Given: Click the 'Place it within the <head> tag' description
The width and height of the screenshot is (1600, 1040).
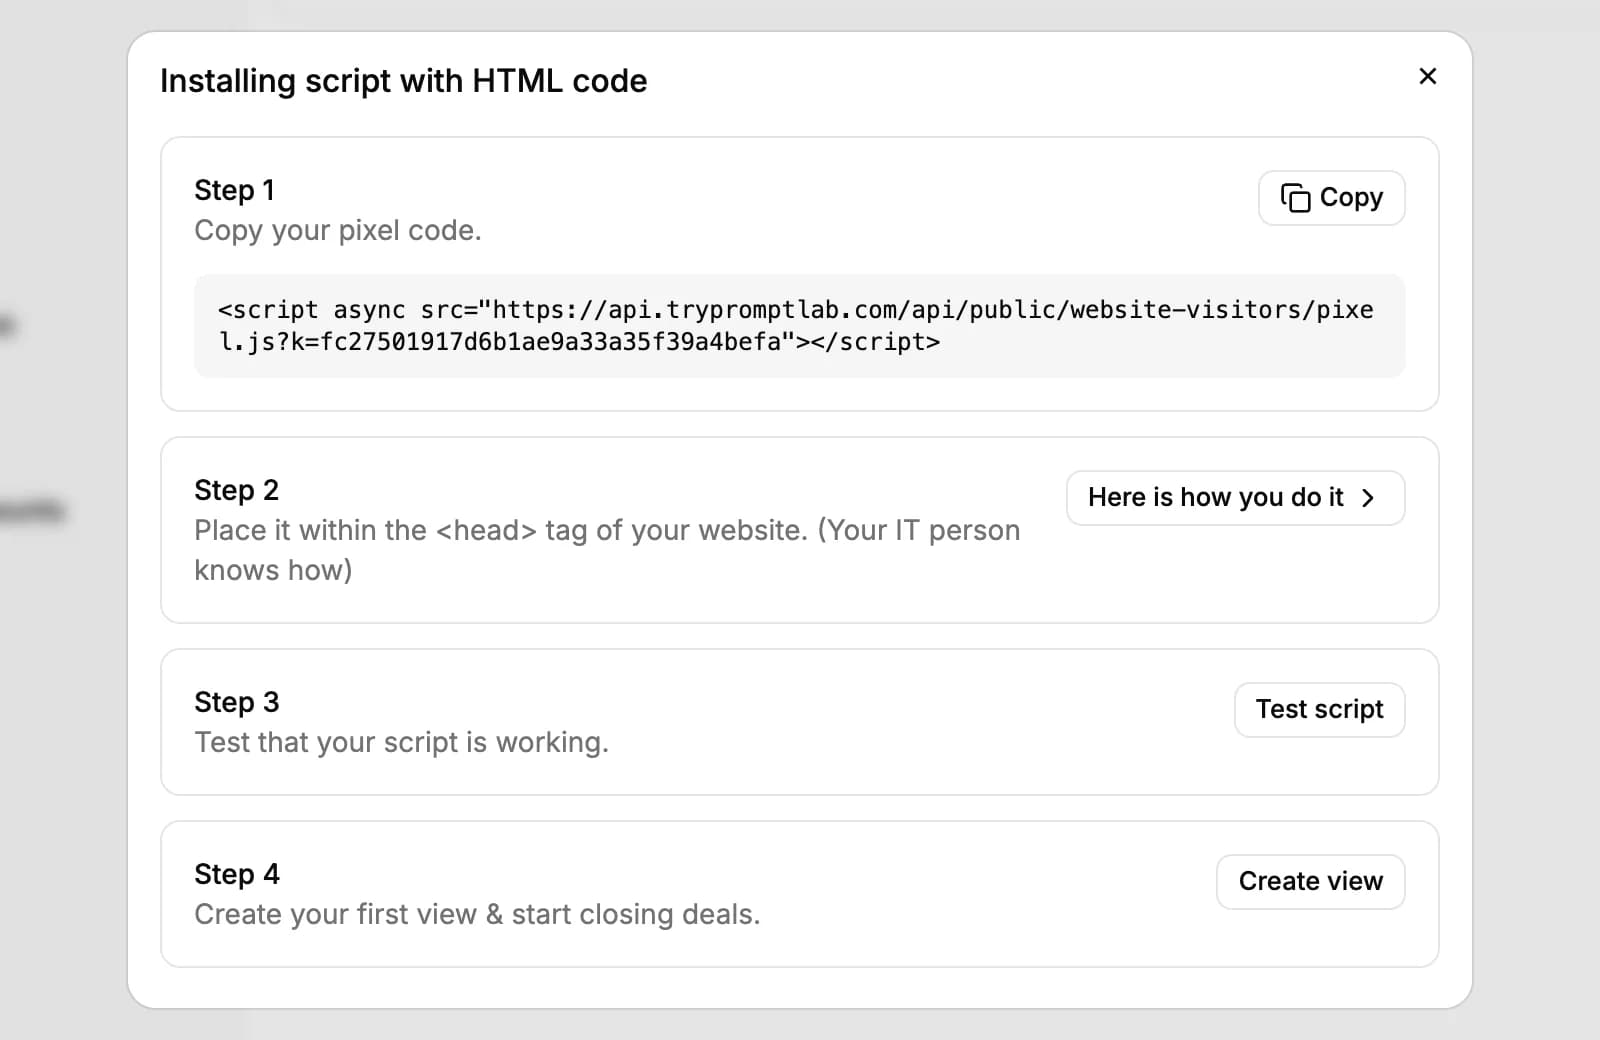Looking at the screenshot, I should (x=607, y=550).
